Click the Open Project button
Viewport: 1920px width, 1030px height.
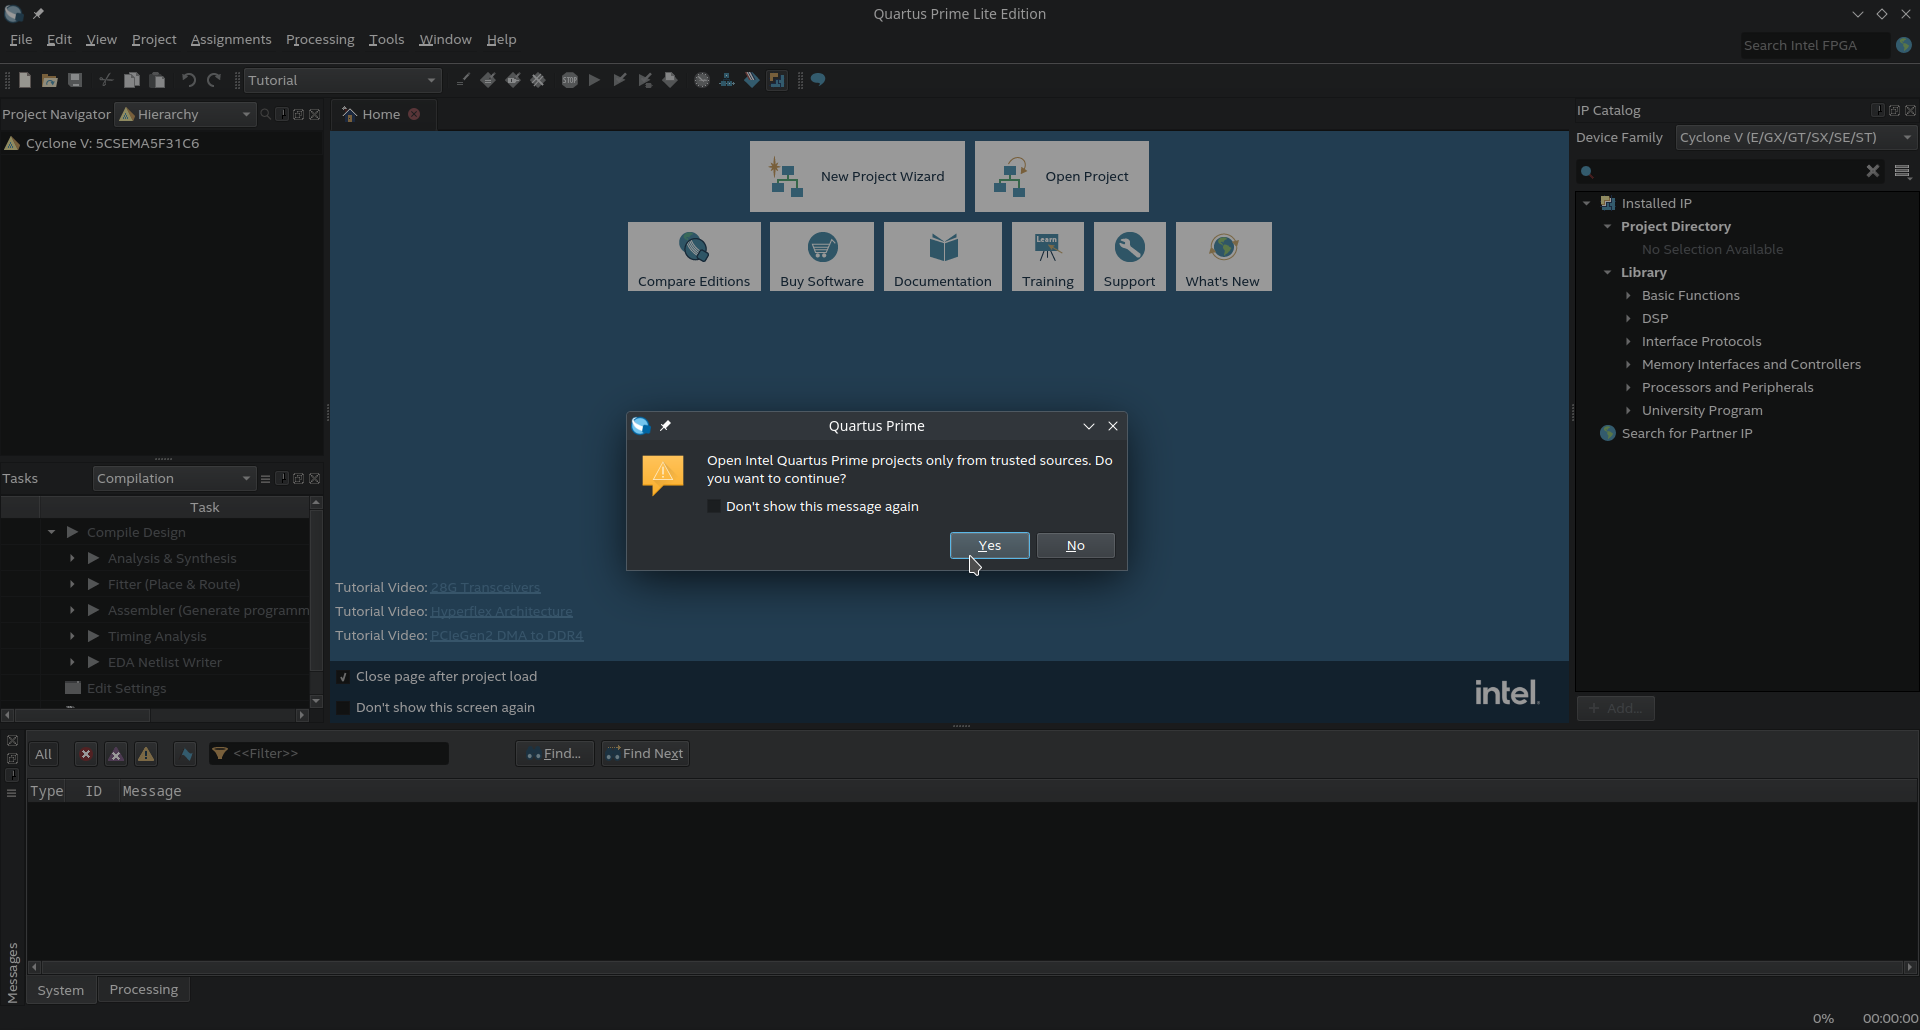tap(1062, 177)
